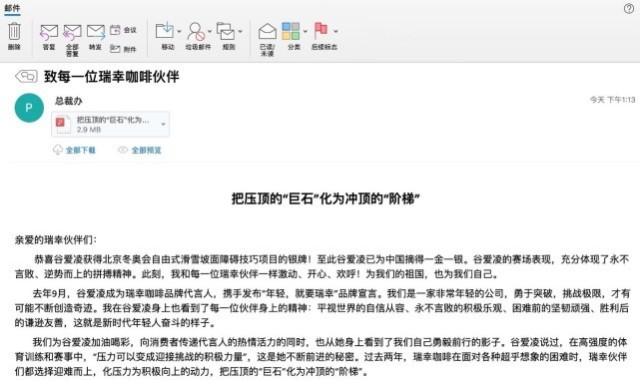Image resolution: width=640 pixels, height=380 pixels.
Task: Expand the 移动 dropdown arrow
Action: tap(179, 31)
